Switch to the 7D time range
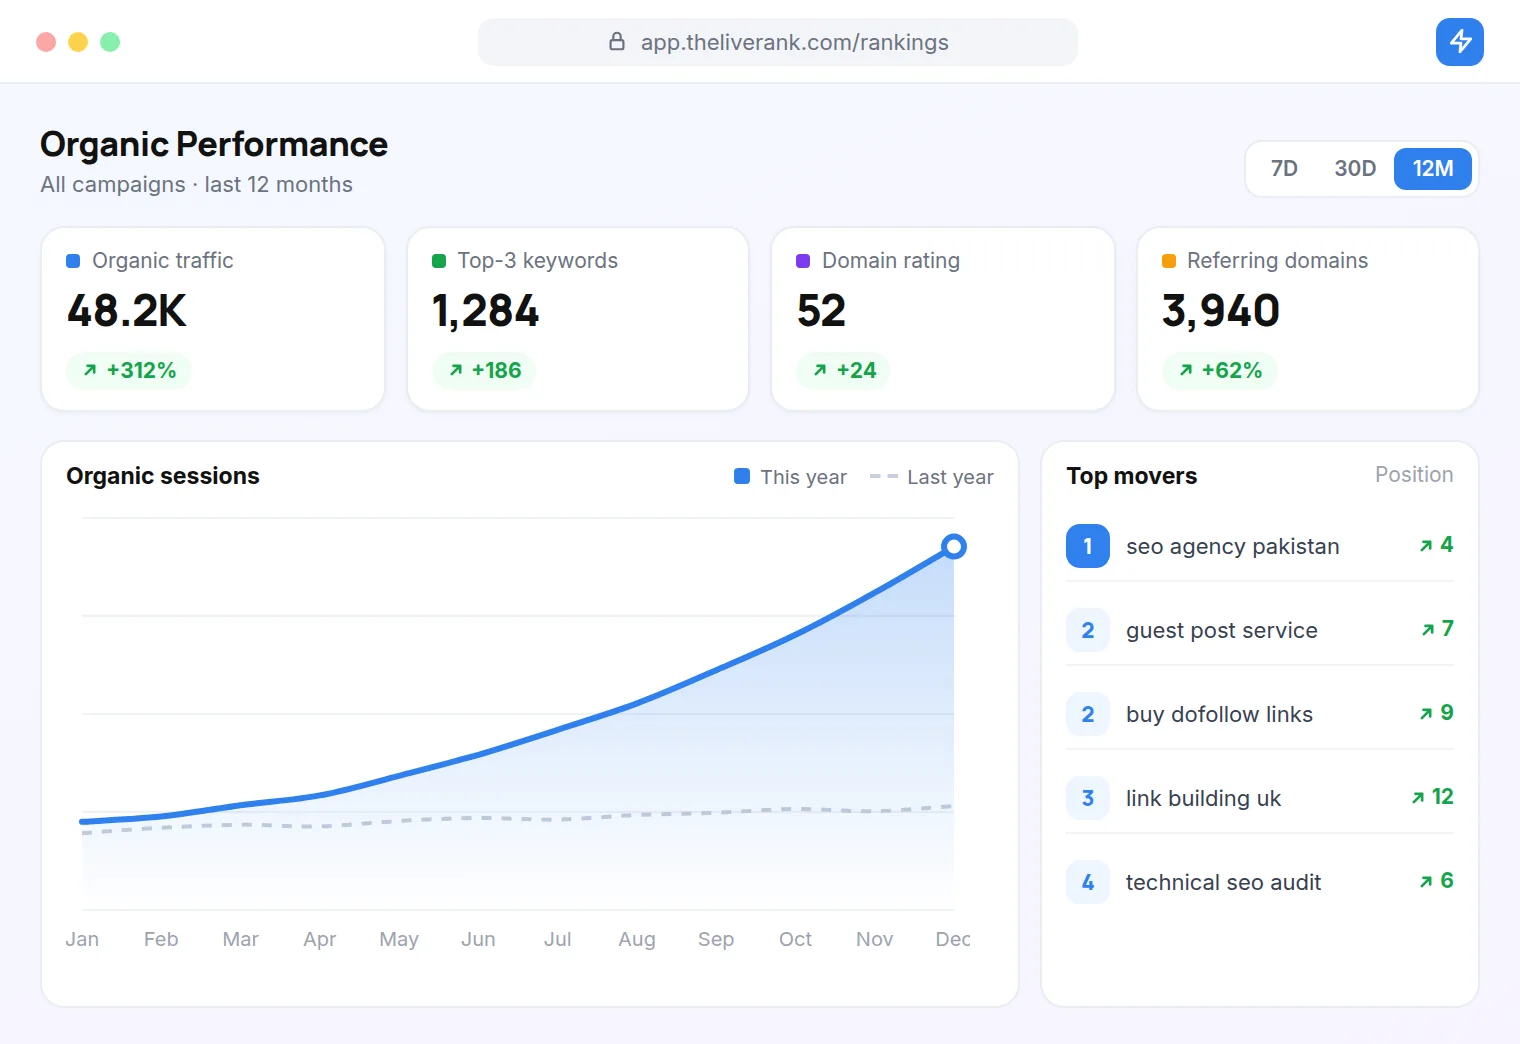The width and height of the screenshot is (1520, 1044). (1284, 168)
